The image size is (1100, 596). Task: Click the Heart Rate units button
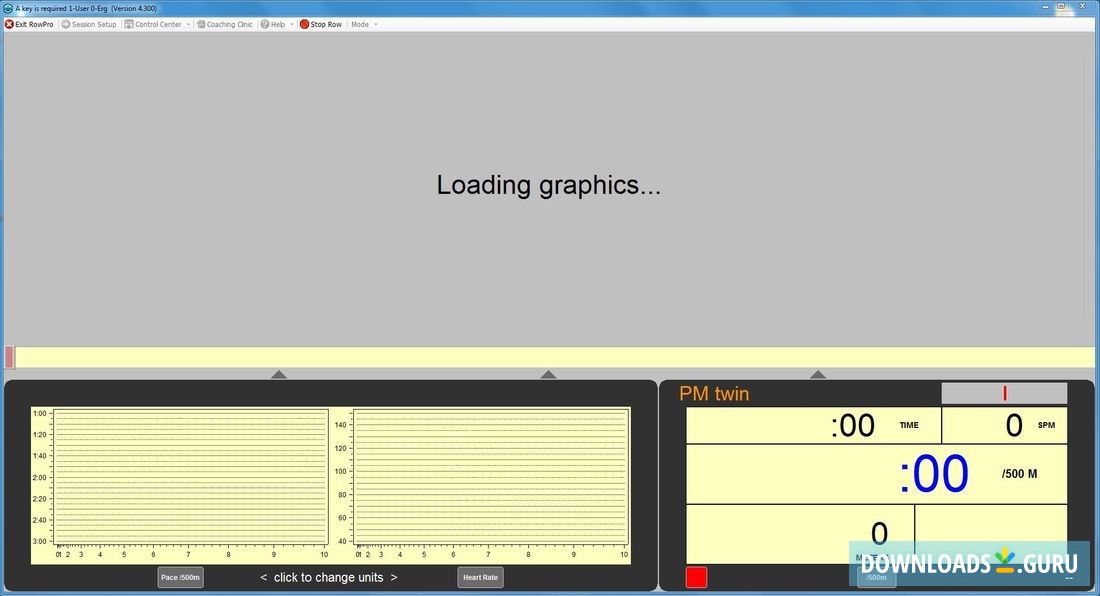point(481,577)
